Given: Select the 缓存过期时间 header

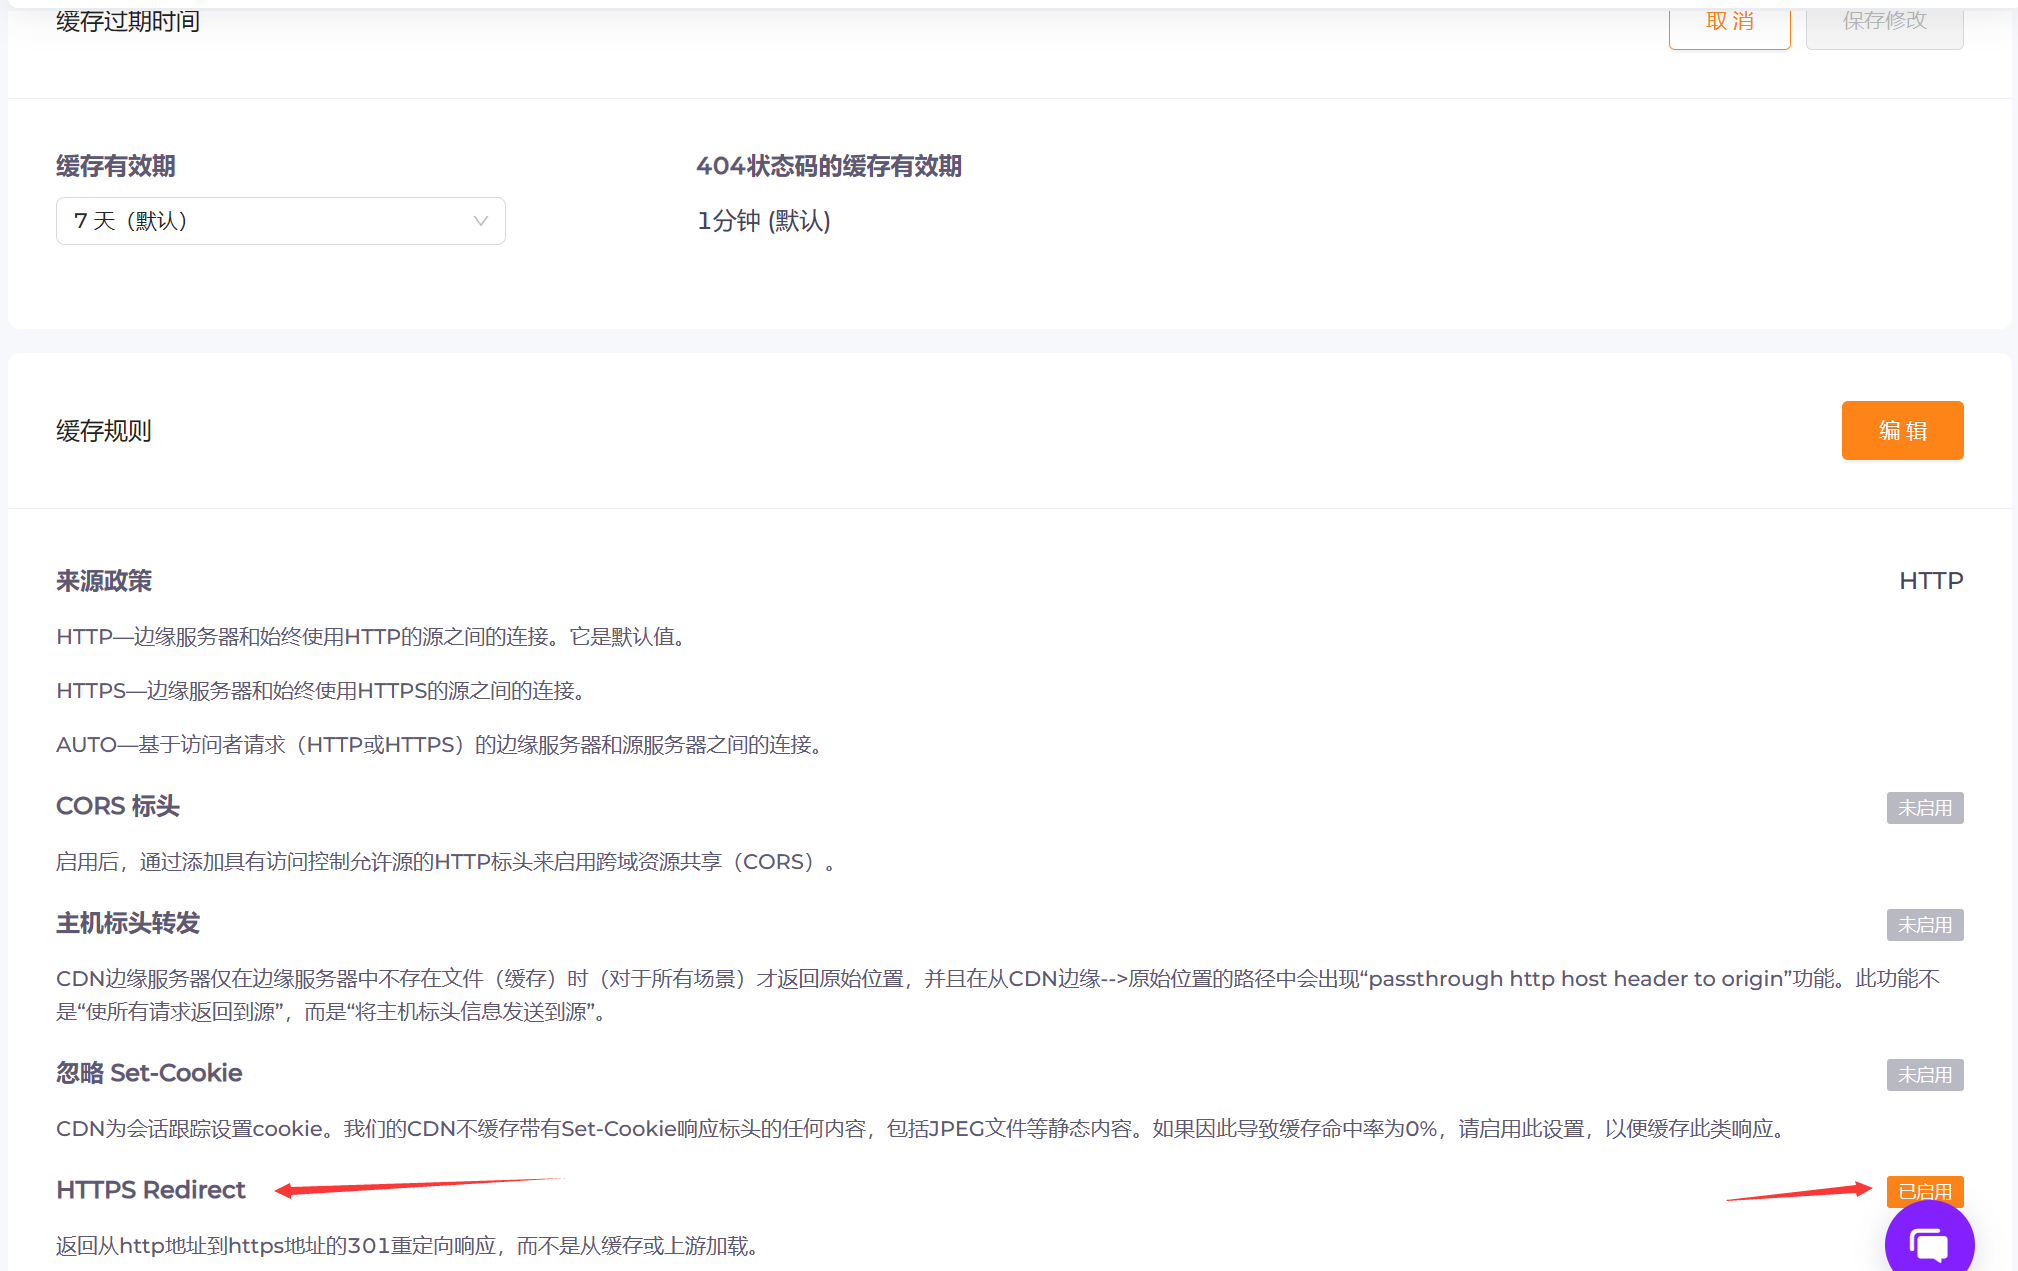Looking at the screenshot, I should (128, 21).
